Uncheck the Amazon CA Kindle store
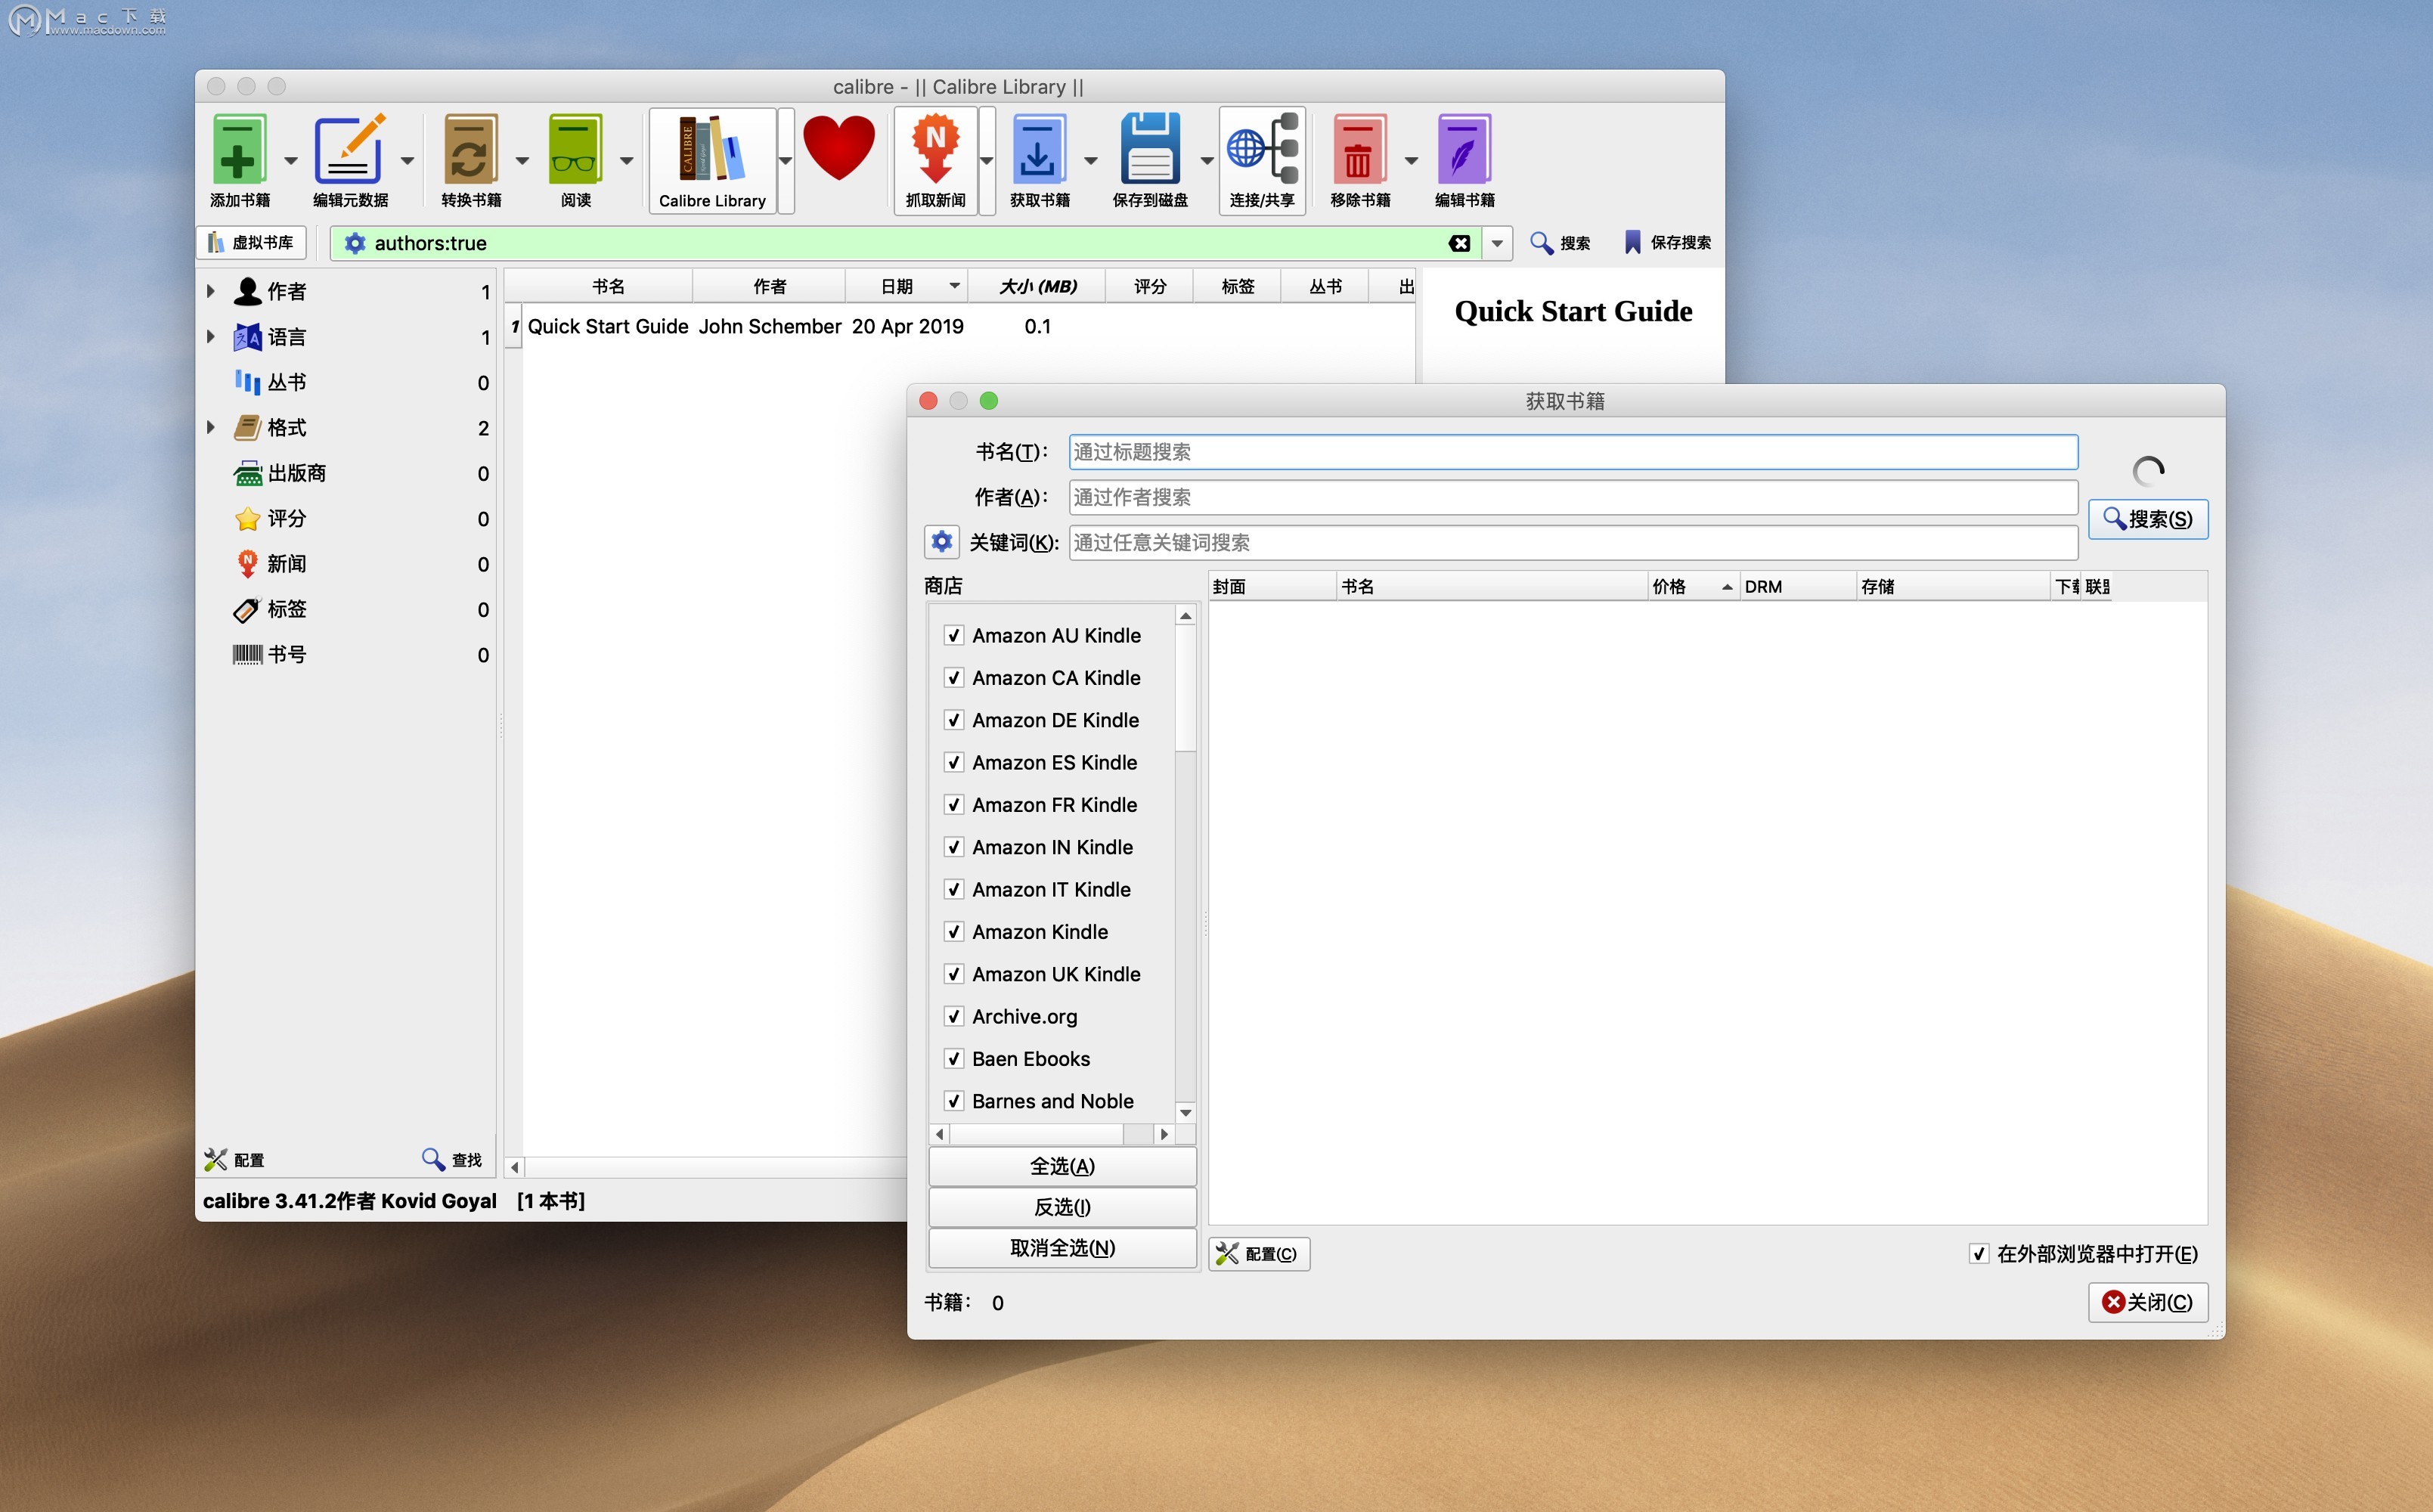Image resolution: width=2433 pixels, height=1512 pixels. (953, 677)
